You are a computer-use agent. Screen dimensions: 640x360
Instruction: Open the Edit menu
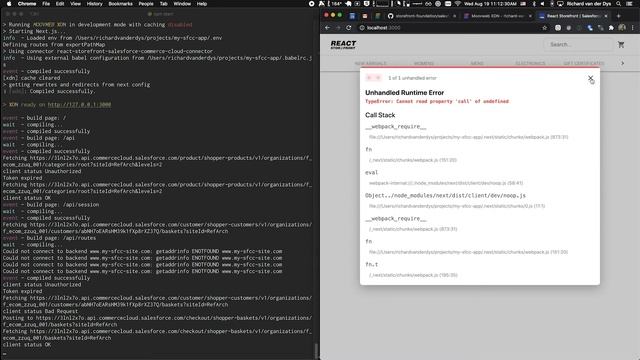[60, 4]
